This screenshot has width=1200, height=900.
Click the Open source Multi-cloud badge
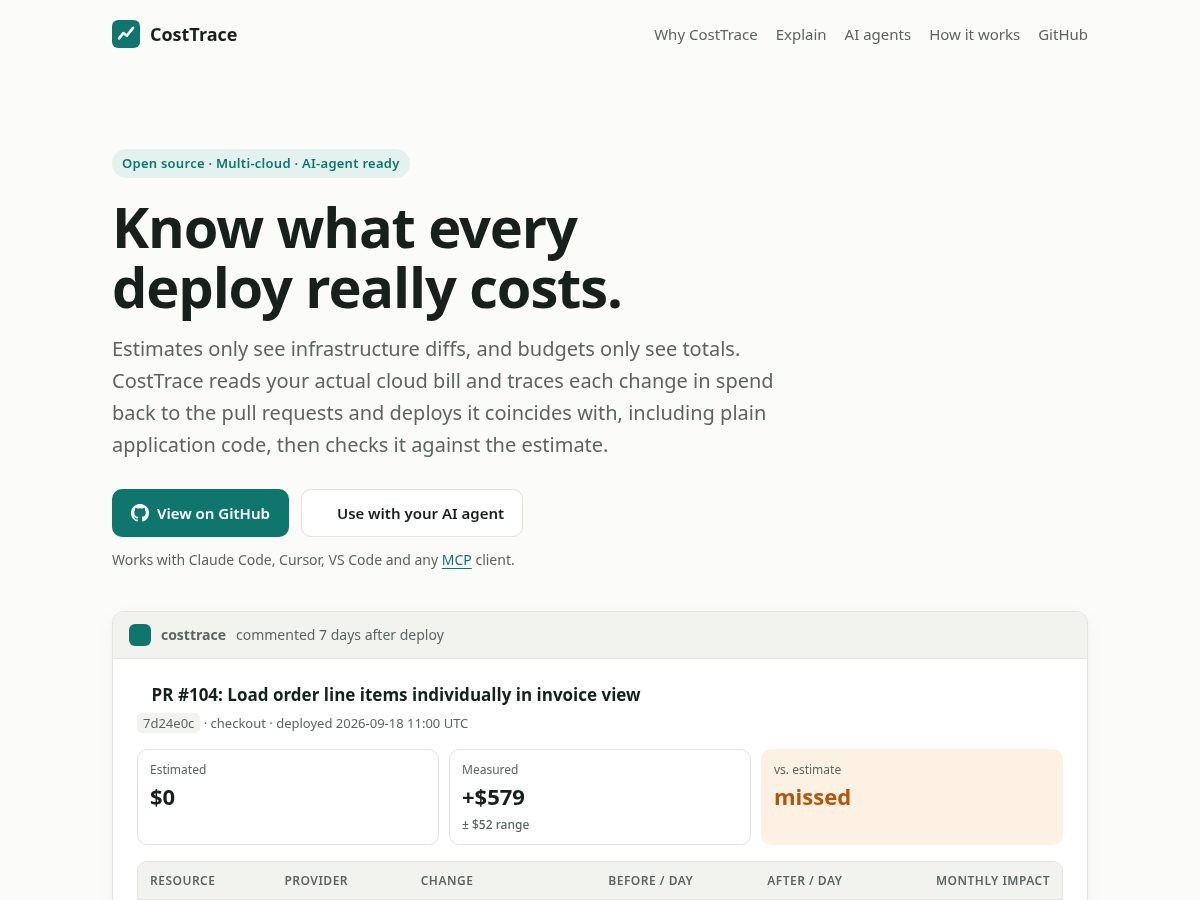click(261, 163)
